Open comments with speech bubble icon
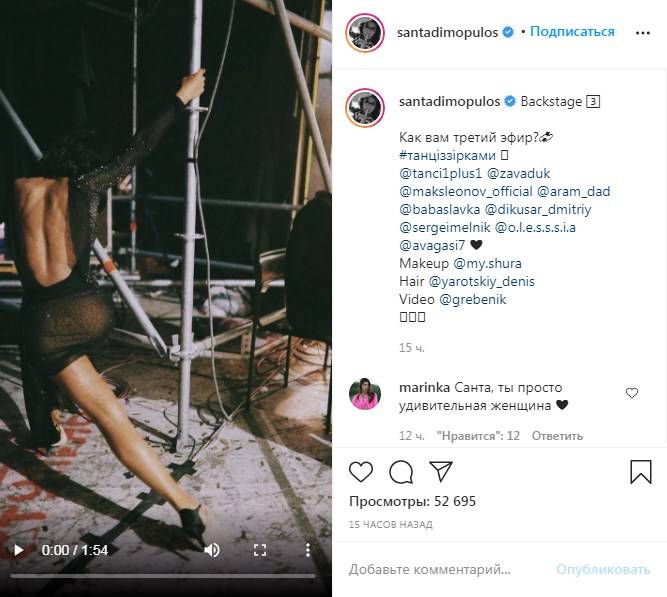The height and width of the screenshot is (597, 667). [x=401, y=472]
